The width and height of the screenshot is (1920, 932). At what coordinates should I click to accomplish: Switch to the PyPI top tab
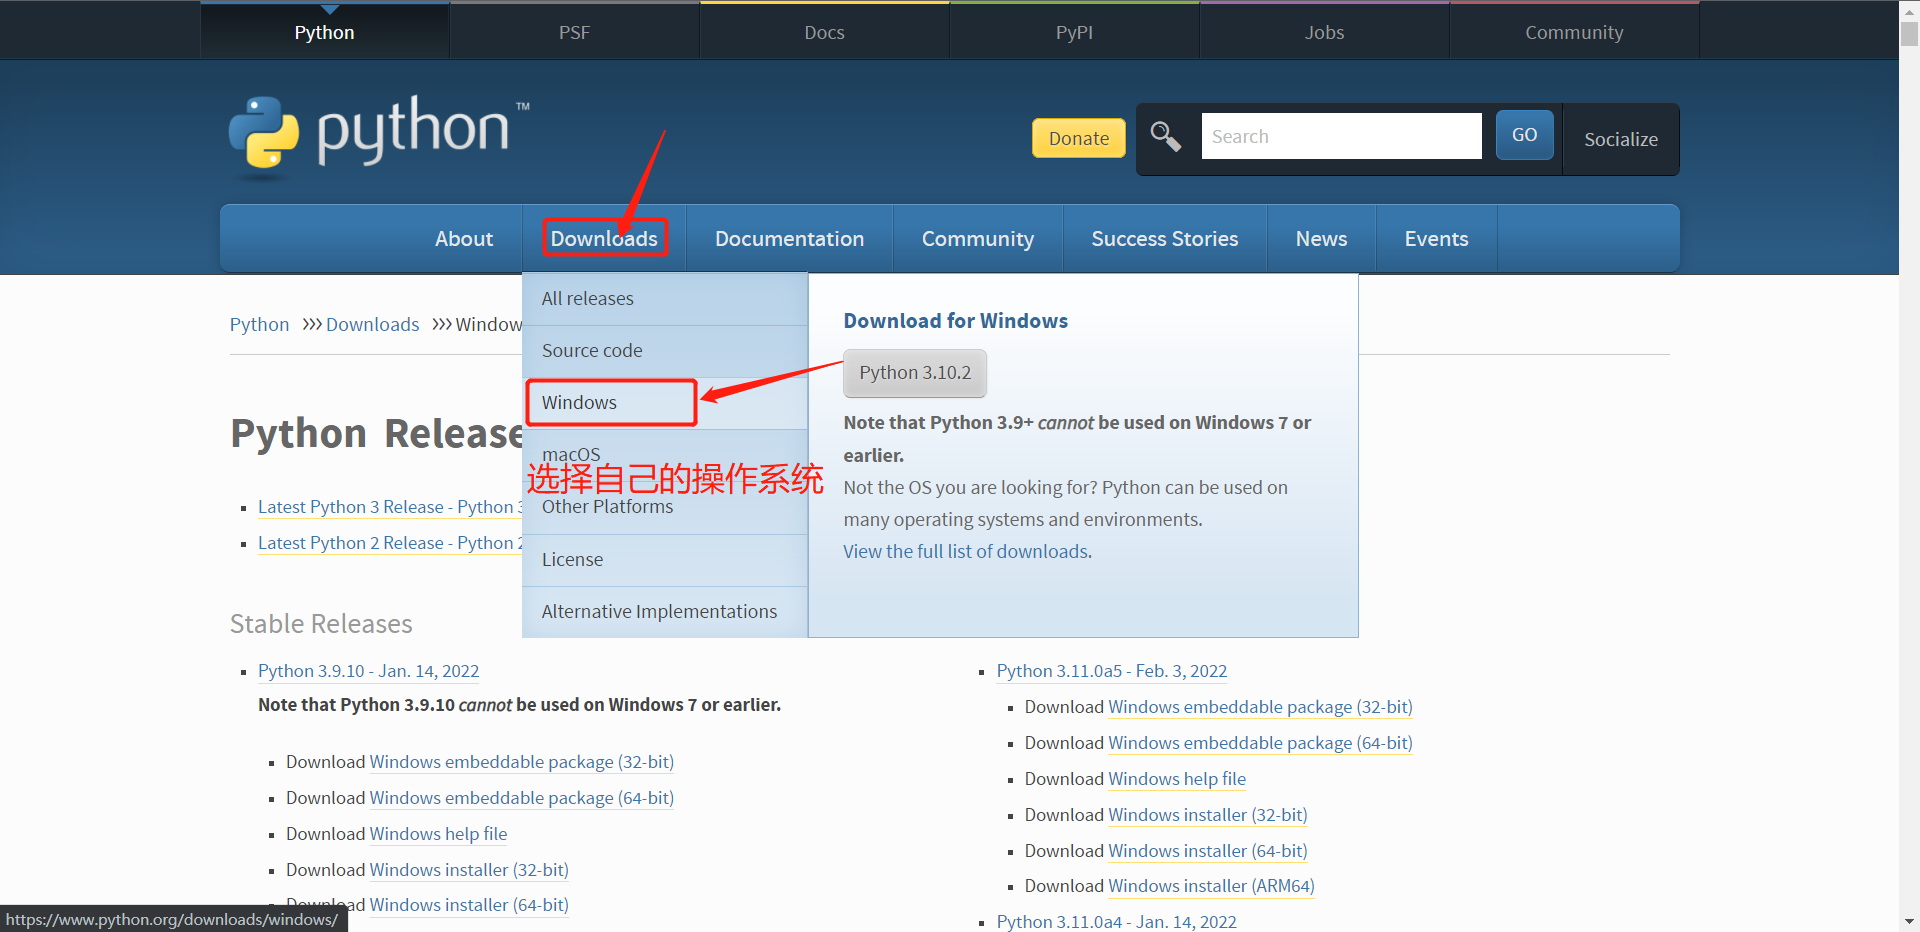1074,32
